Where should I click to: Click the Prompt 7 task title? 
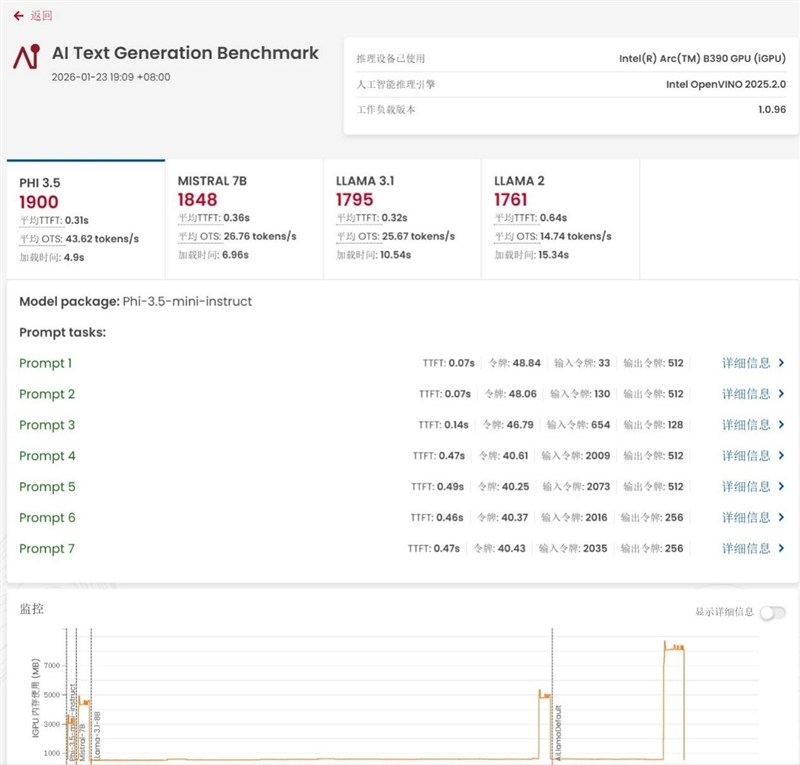click(x=47, y=549)
